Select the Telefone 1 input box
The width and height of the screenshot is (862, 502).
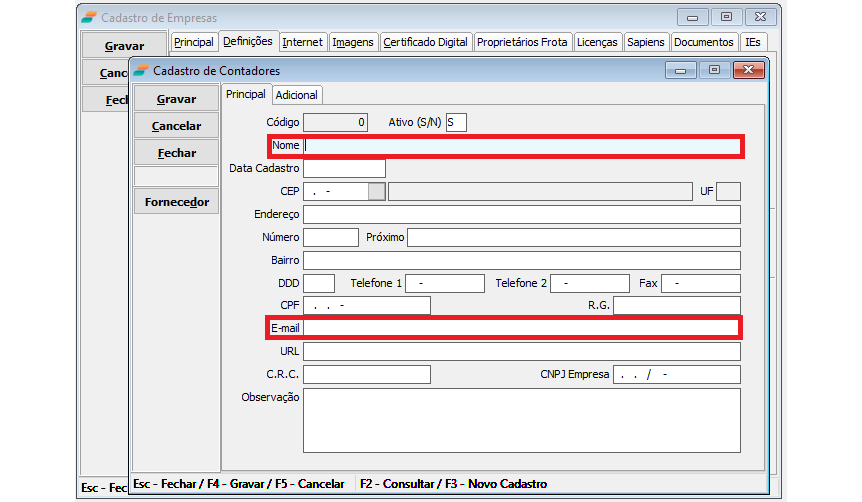click(444, 284)
